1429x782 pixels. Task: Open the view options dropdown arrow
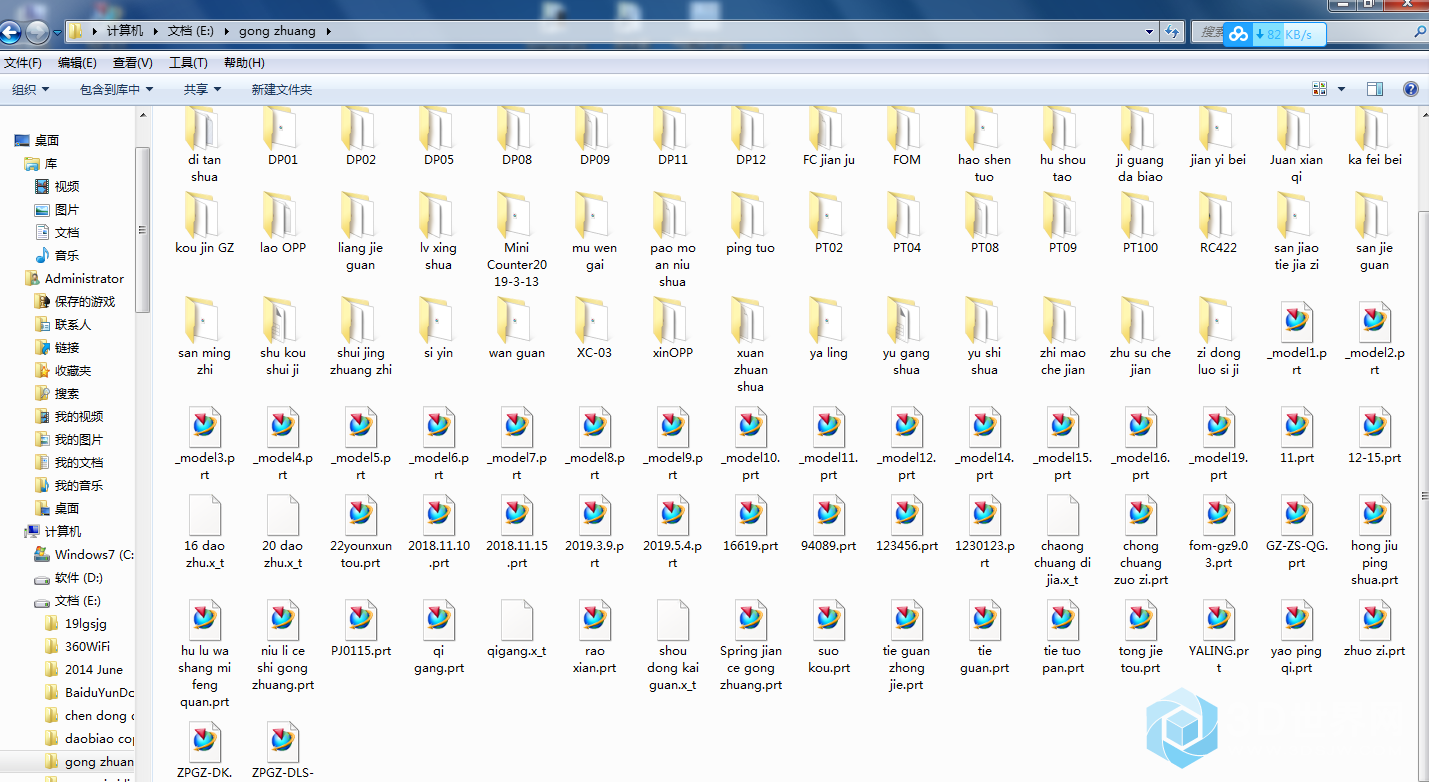click(1341, 89)
